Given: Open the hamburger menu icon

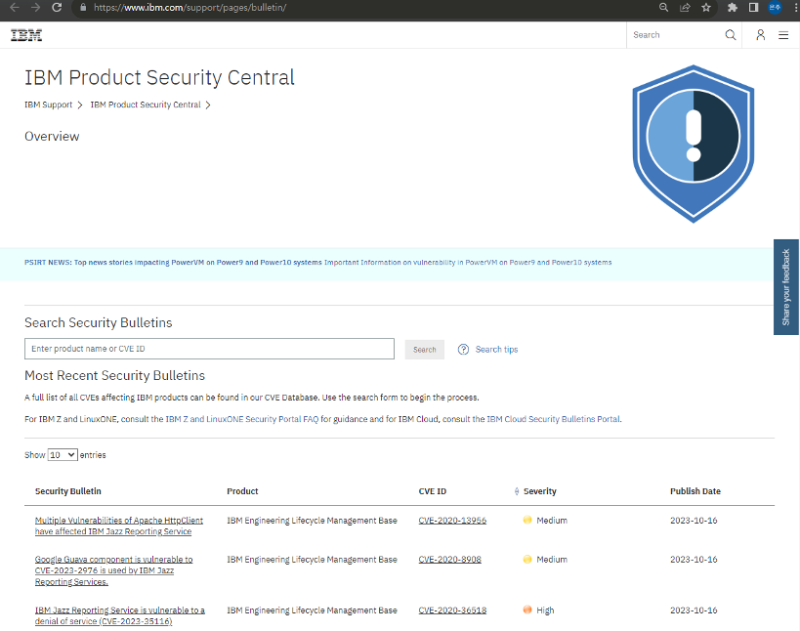Looking at the screenshot, I should point(783,35).
